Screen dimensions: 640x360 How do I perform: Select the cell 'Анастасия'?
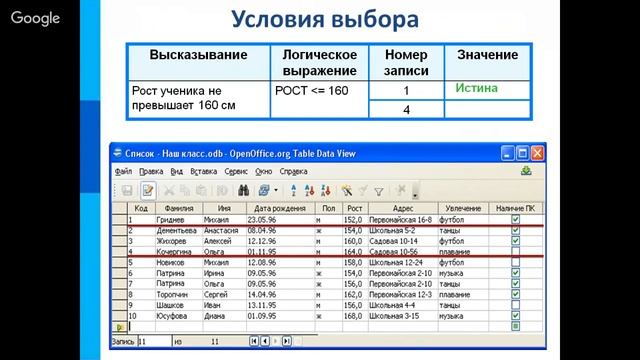coord(224,230)
